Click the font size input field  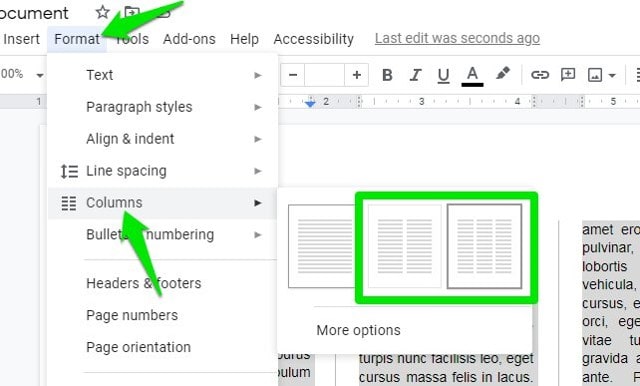pyautogui.click(x=324, y=75)
